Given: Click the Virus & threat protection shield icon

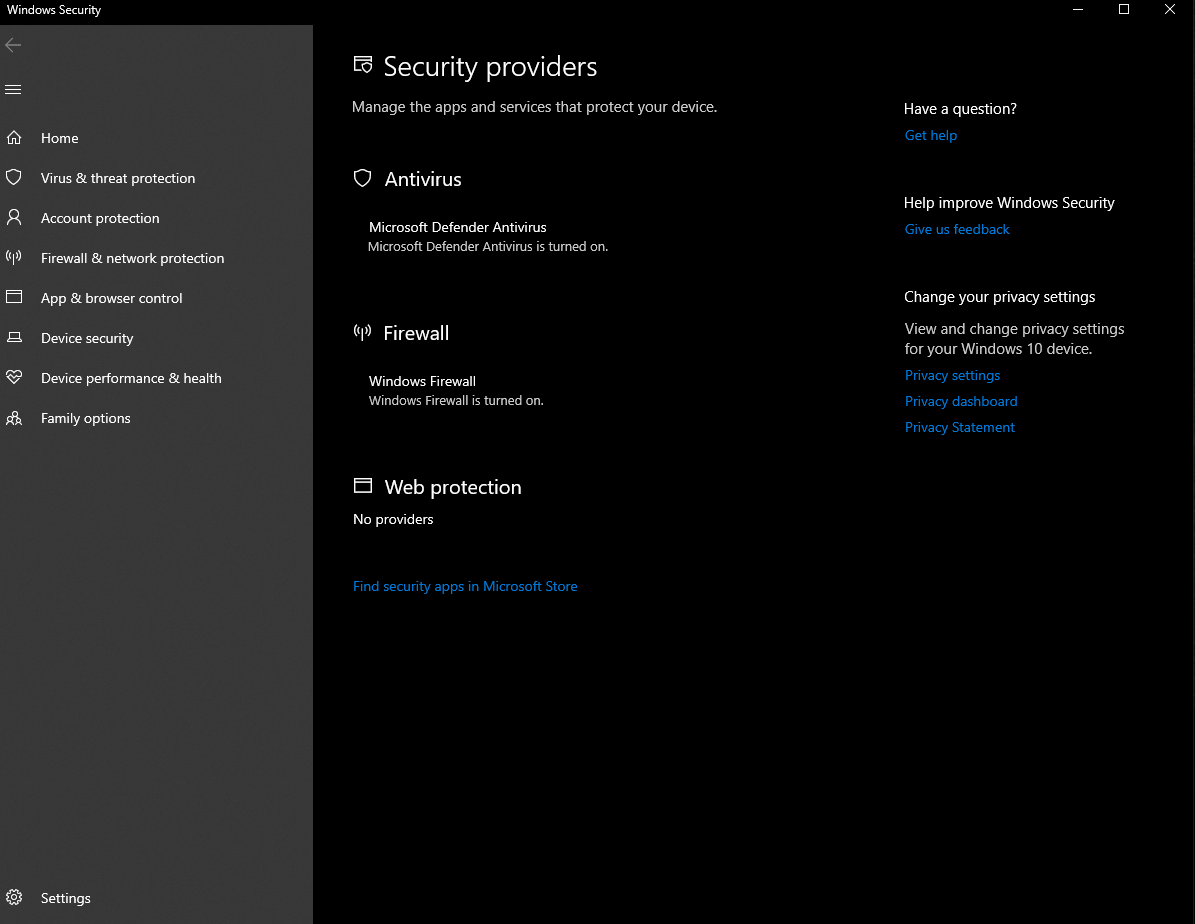Looking at the screenshot, I should 14,178.
